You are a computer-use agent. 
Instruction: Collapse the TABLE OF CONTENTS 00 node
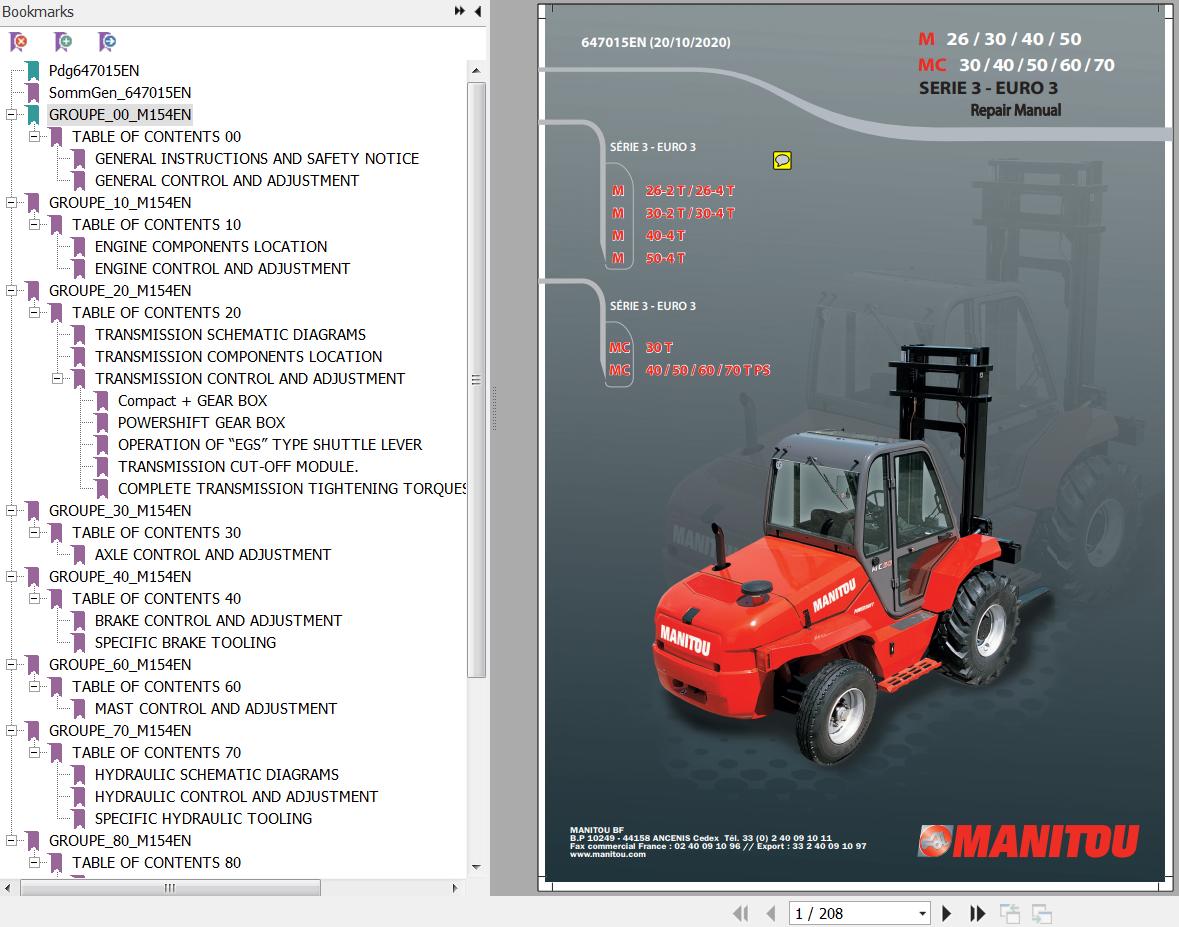pos(35,137)
